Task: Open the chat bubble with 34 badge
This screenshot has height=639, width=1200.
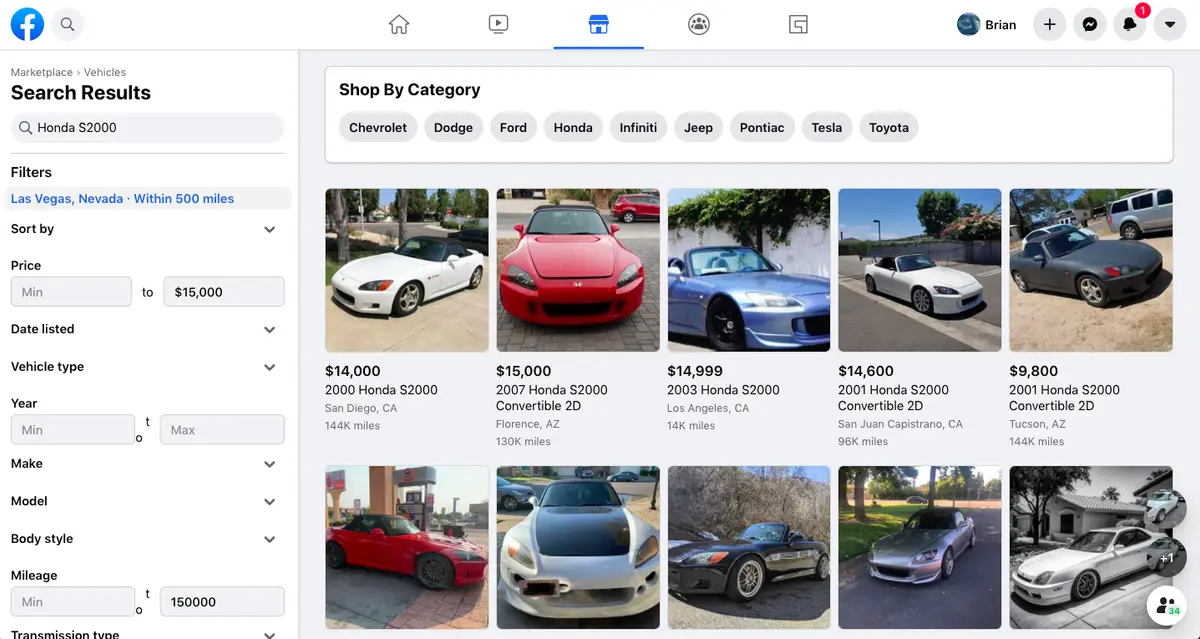Action: click(x=1166, y=605)
